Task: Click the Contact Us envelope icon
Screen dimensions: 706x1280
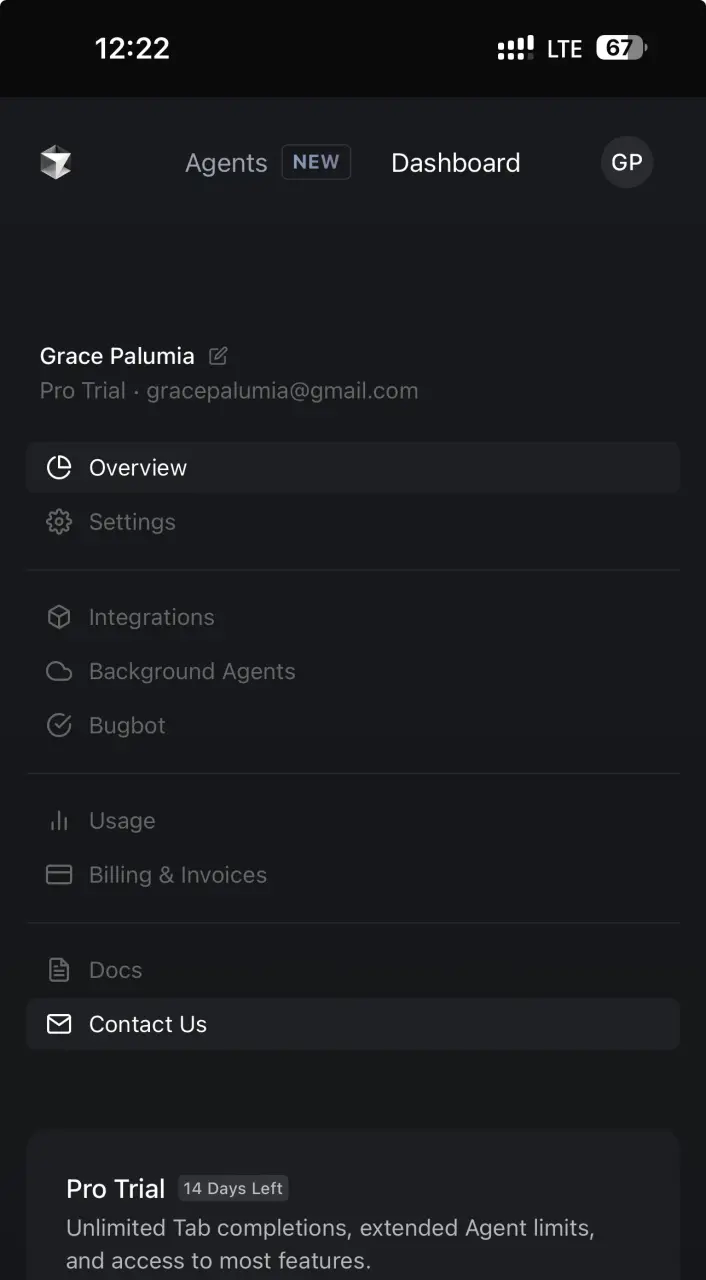Action: tap(59, 1024)
